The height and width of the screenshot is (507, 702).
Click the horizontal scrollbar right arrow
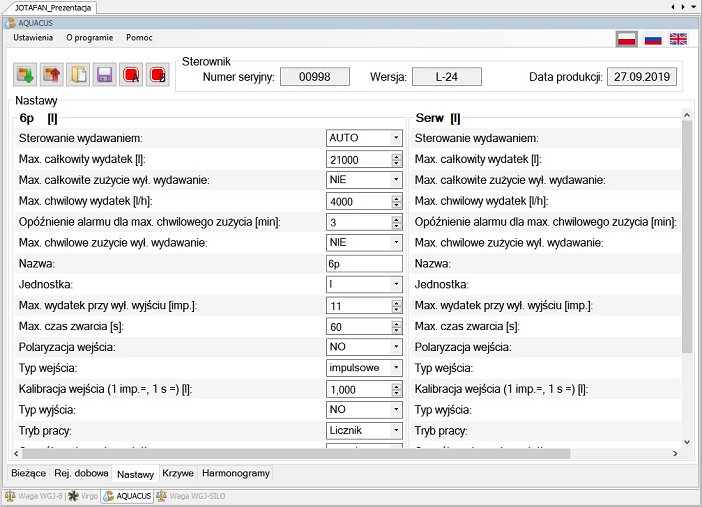click(675, 454)
